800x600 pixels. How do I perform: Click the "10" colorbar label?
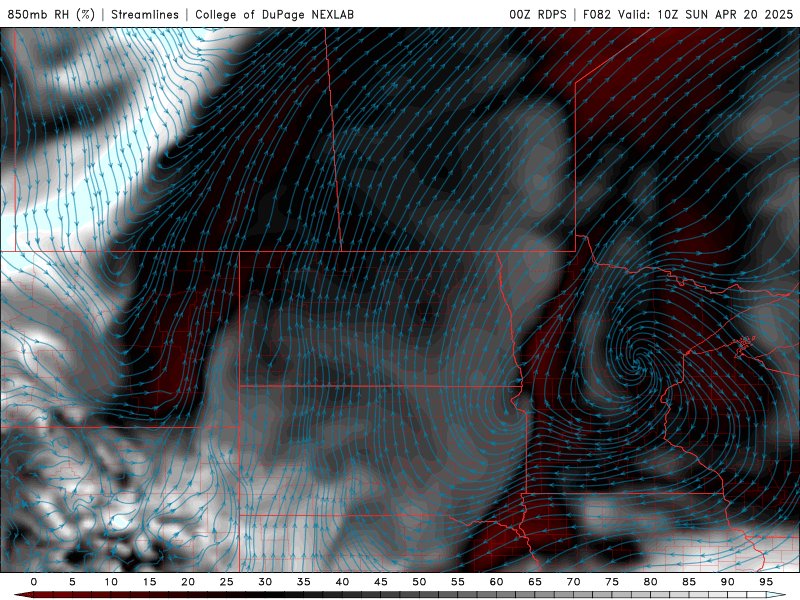(x=111, y=582)
